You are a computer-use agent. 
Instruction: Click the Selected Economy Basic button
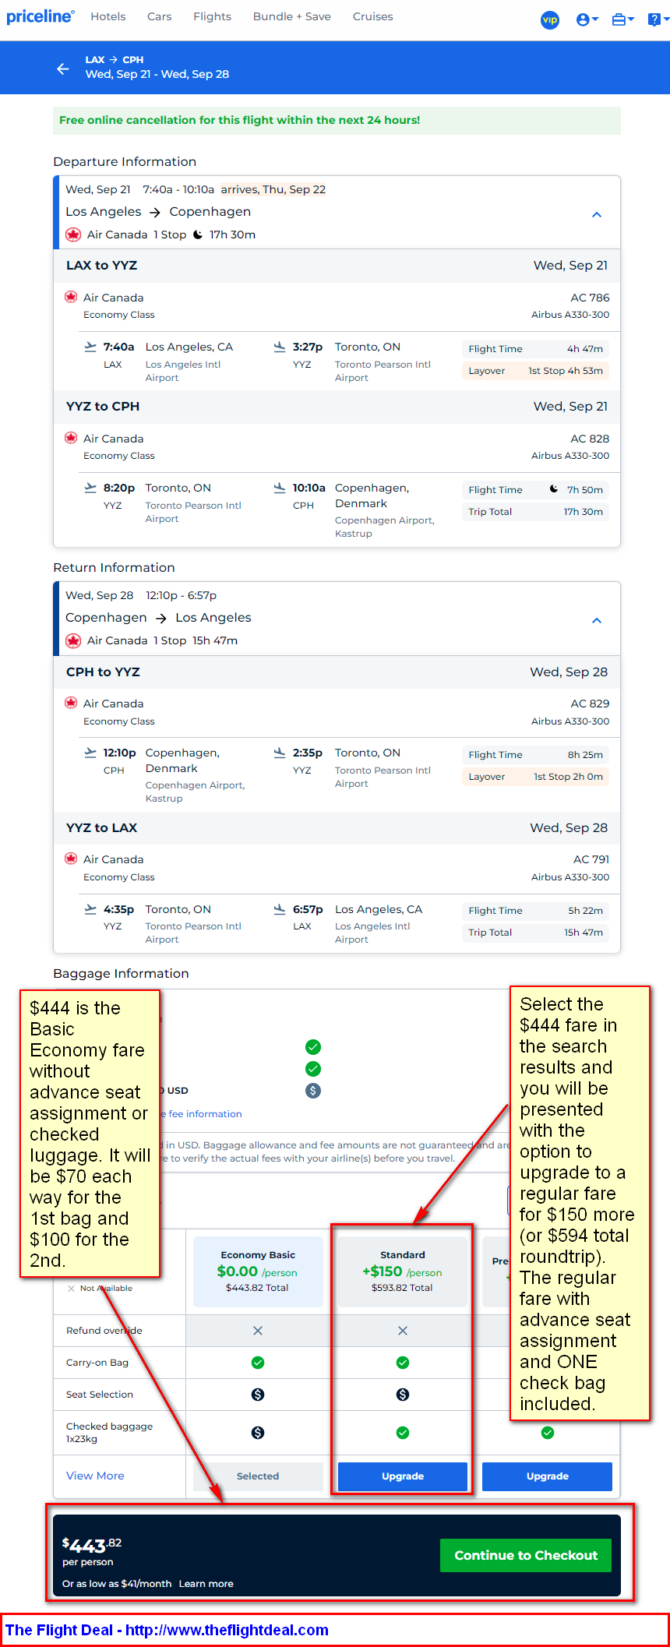coord(258,1476)
